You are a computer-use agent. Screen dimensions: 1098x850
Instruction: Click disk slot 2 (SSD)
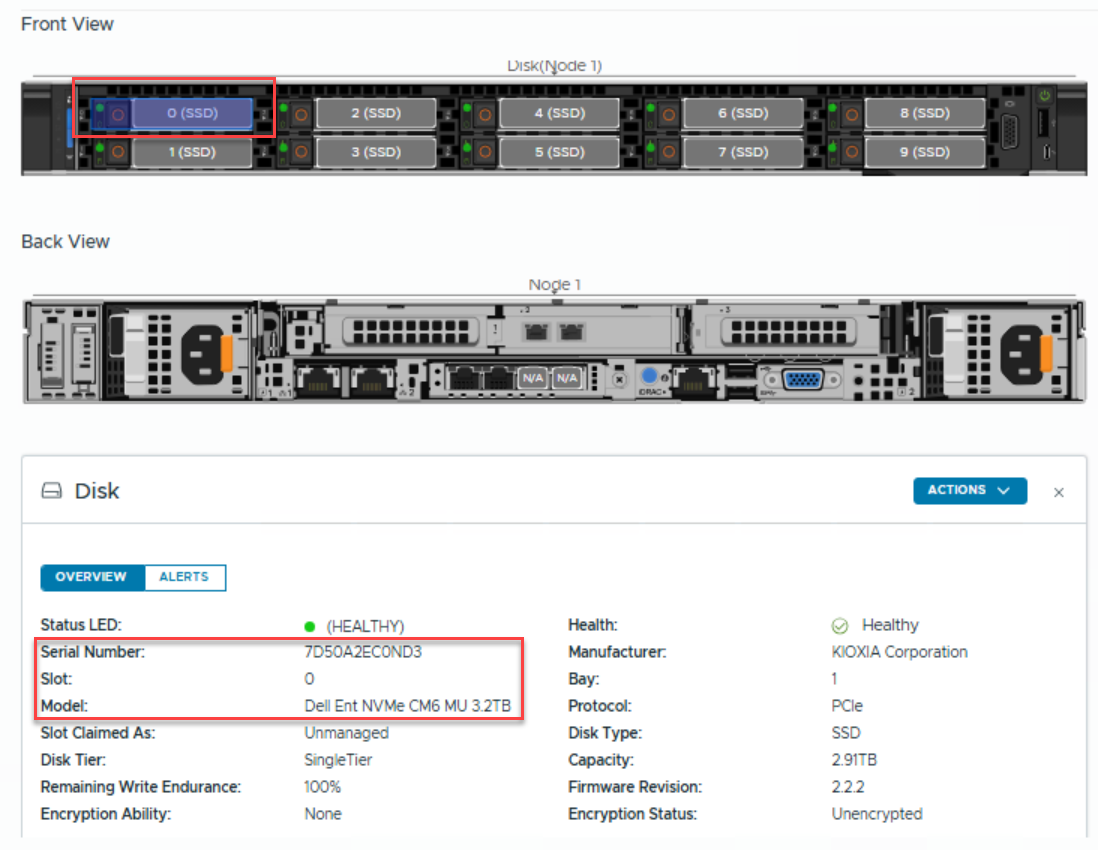click(x=376, y=114)
